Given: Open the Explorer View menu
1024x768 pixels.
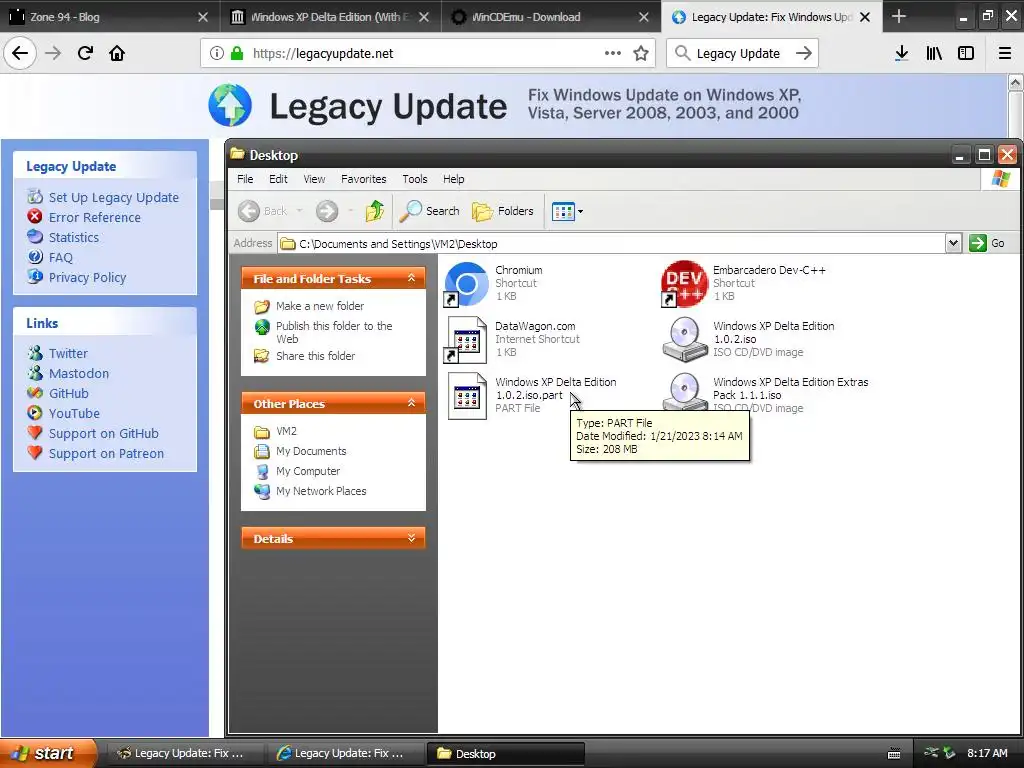Looking at the screenshot, I should pos(314,179).
